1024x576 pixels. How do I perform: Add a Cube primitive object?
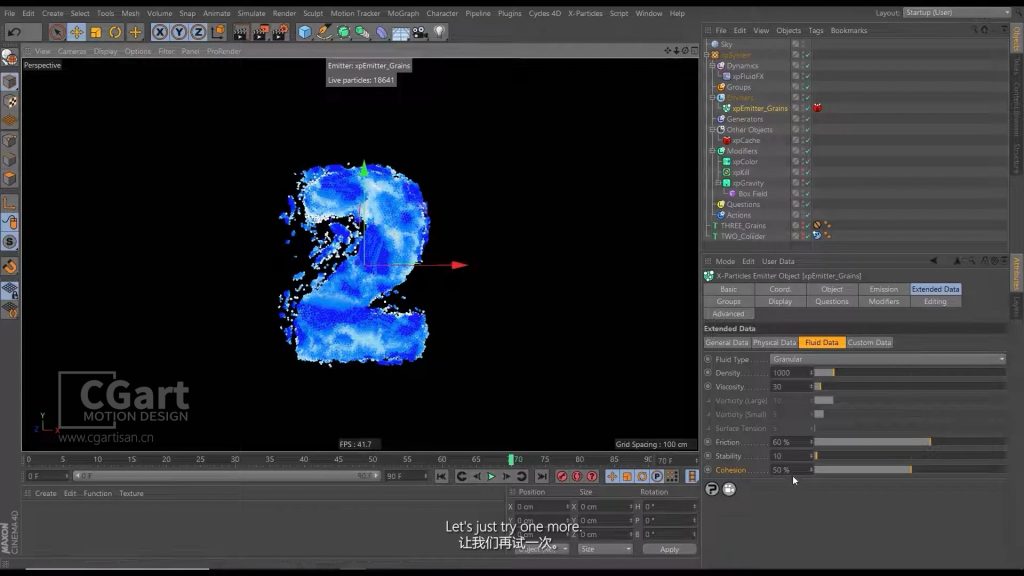(x=304, y=31)
